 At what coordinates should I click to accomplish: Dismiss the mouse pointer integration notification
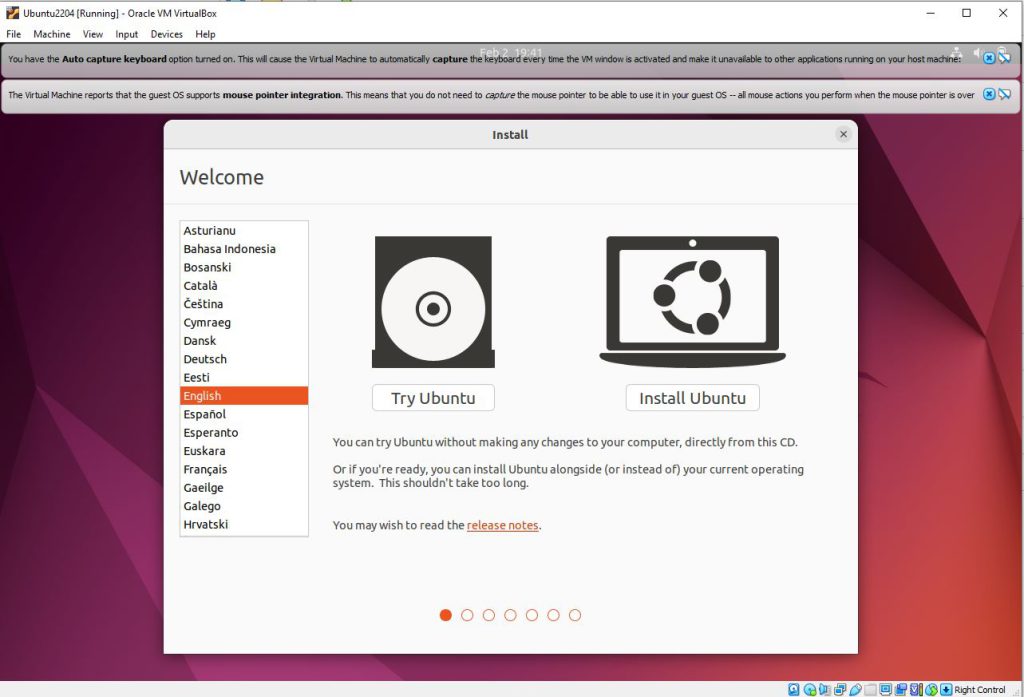989,94
